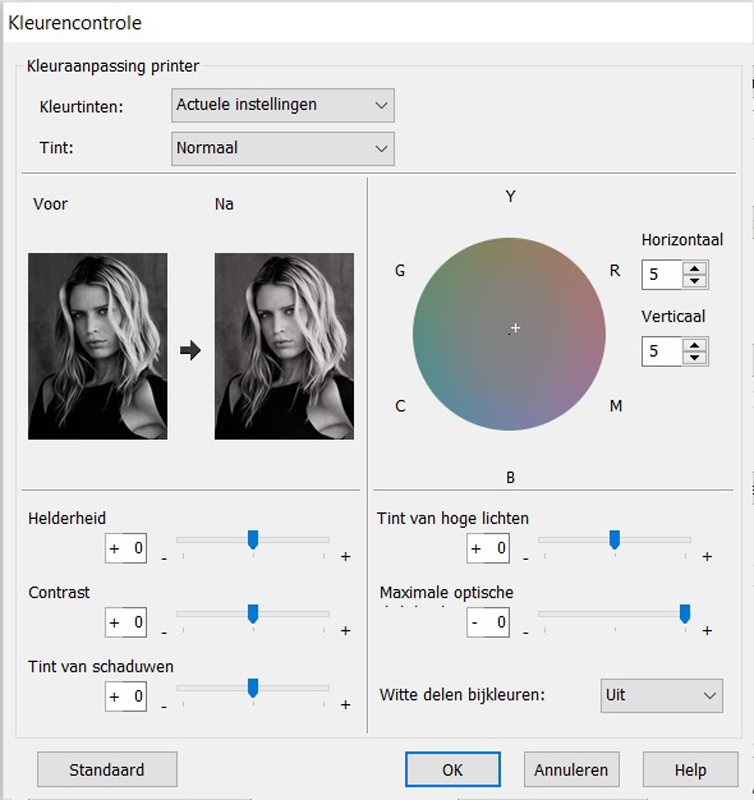The width and height of the screenshot is (754, 800).
Task: Click the Maximale optische slider handle
Action: tap(685, 614)
